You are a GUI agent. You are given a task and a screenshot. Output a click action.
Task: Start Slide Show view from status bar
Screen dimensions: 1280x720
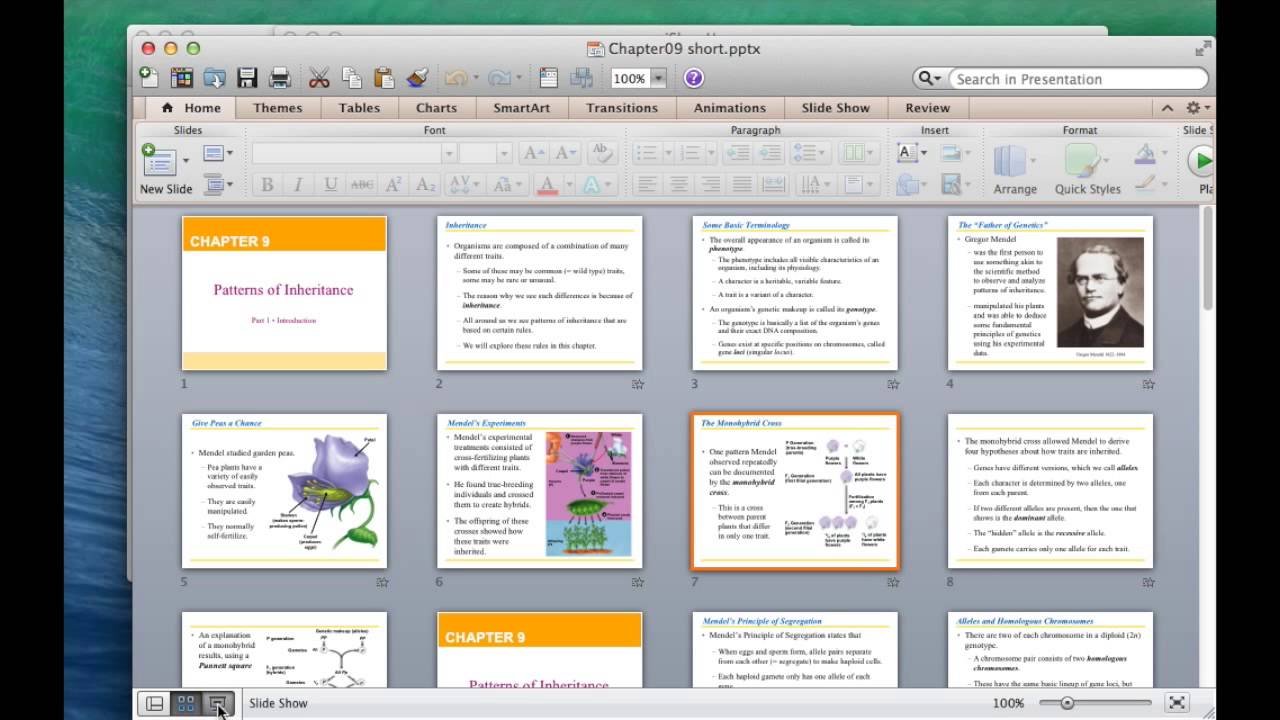217,703
